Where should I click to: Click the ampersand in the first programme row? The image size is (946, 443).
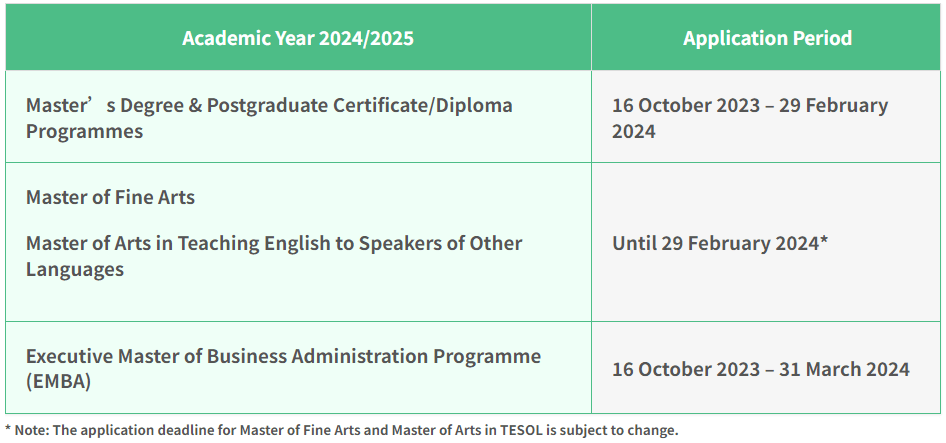tap(195, 105)
